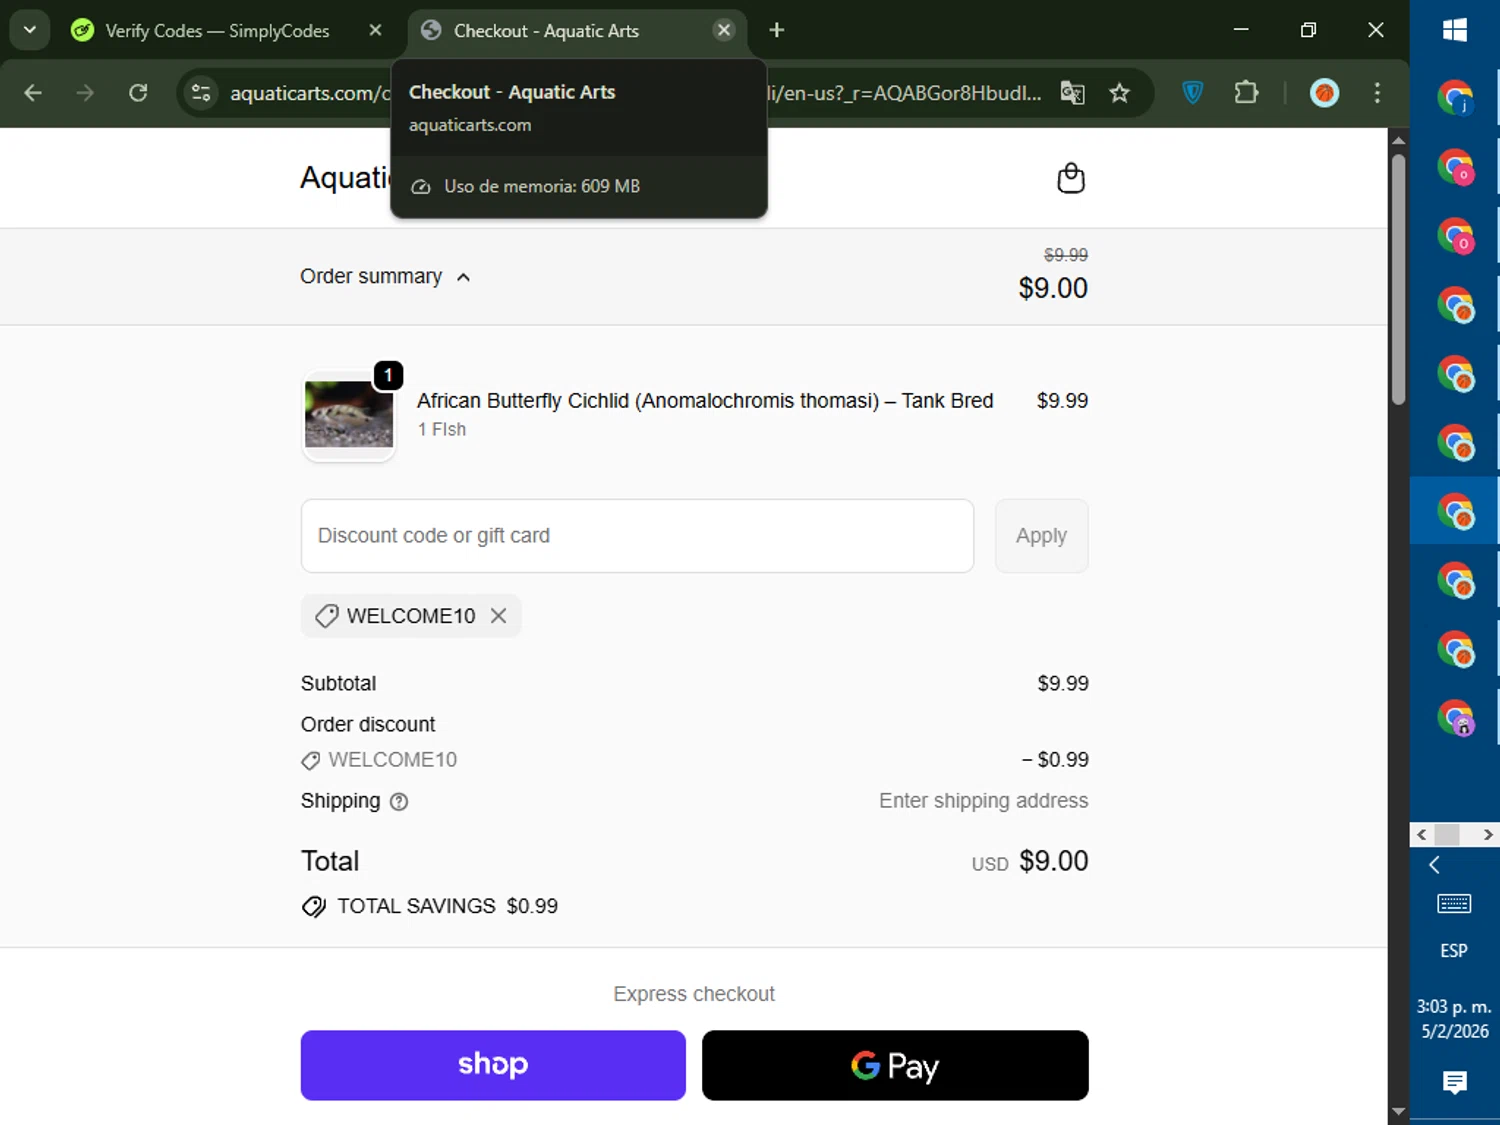The width and height of the screenshot is (1500, 1125).
Task: Minimize the Chrome window
Action: pyautogui.click(x=1241, y=30)
